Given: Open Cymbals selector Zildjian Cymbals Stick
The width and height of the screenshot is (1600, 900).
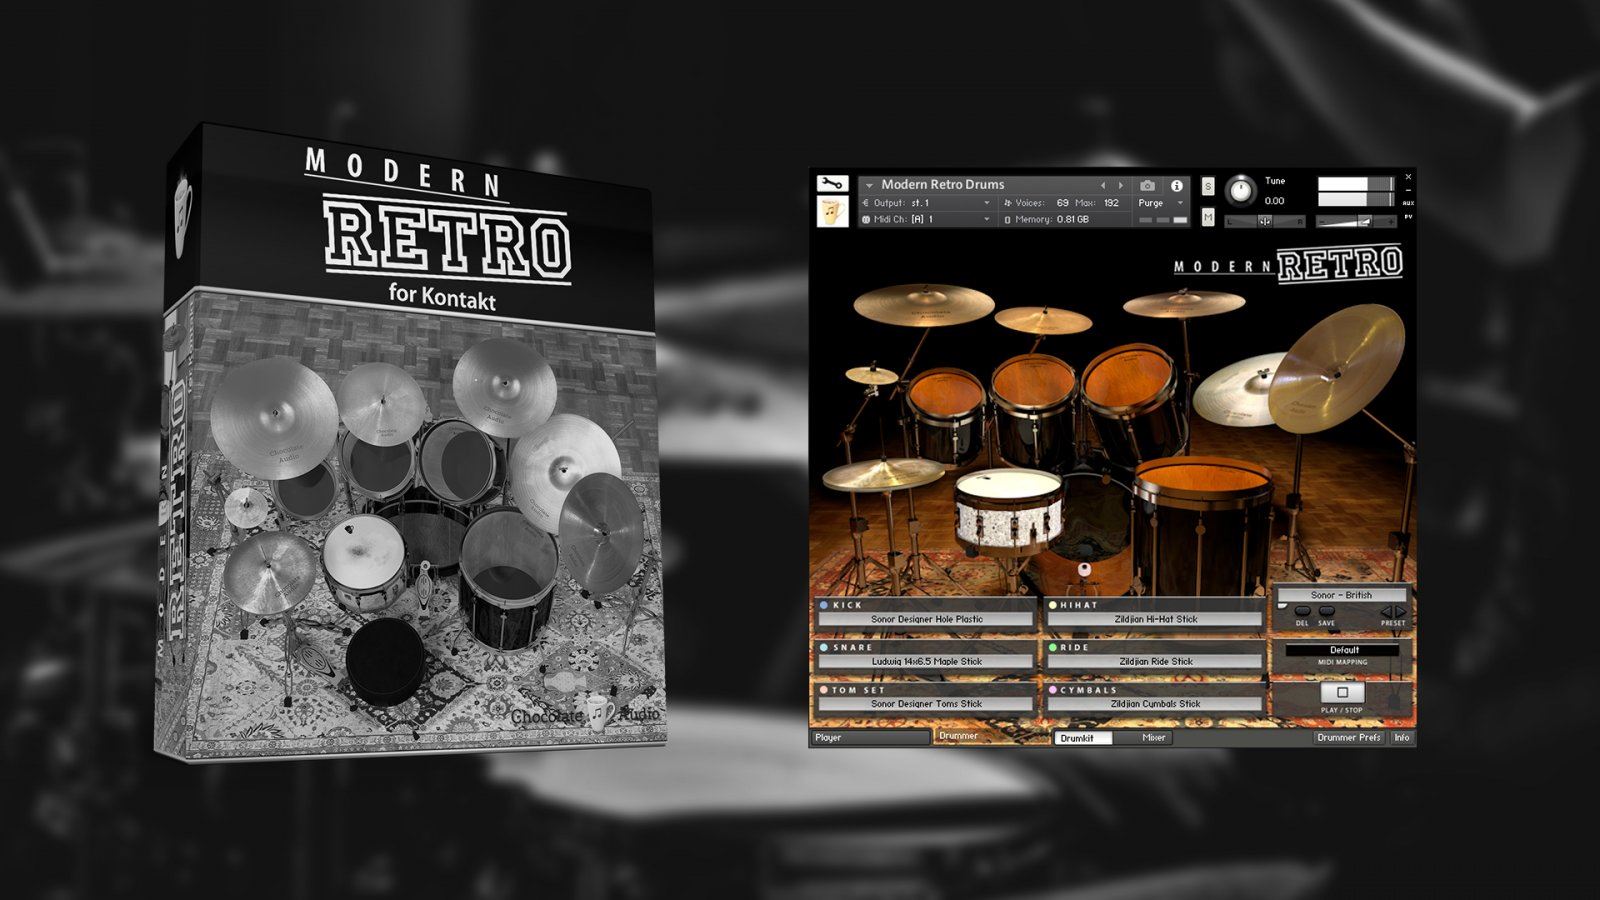Looking at the screenshot, I should click(1155, 704).
